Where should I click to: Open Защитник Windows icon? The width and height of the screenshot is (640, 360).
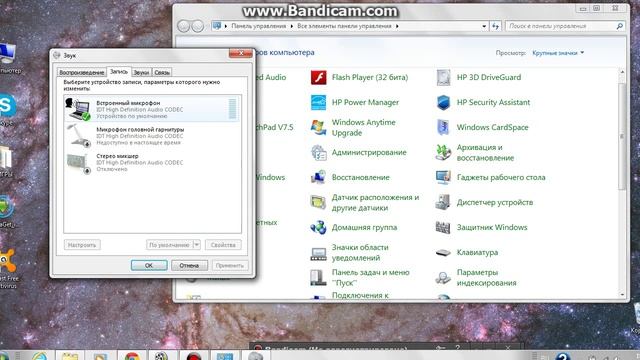[x=443, y=227]
